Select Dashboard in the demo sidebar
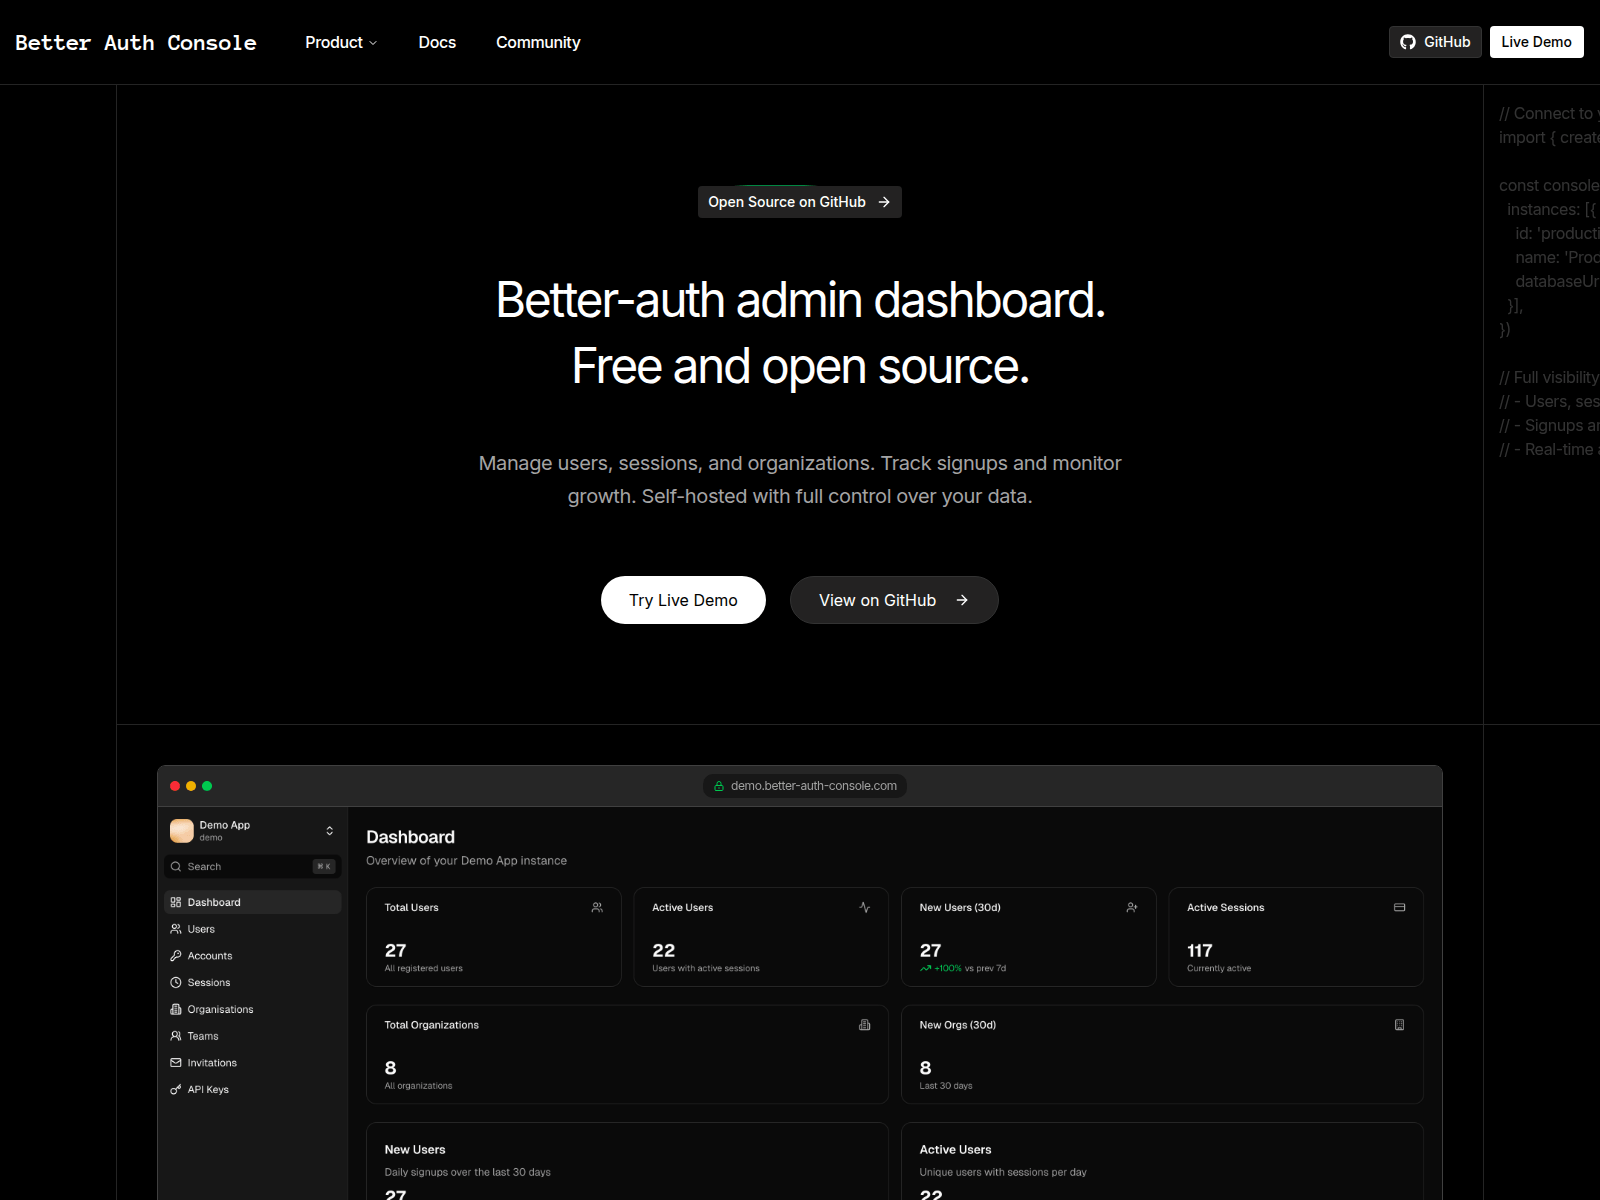This screenshot has height=1200, width=1600. point(253,902)
